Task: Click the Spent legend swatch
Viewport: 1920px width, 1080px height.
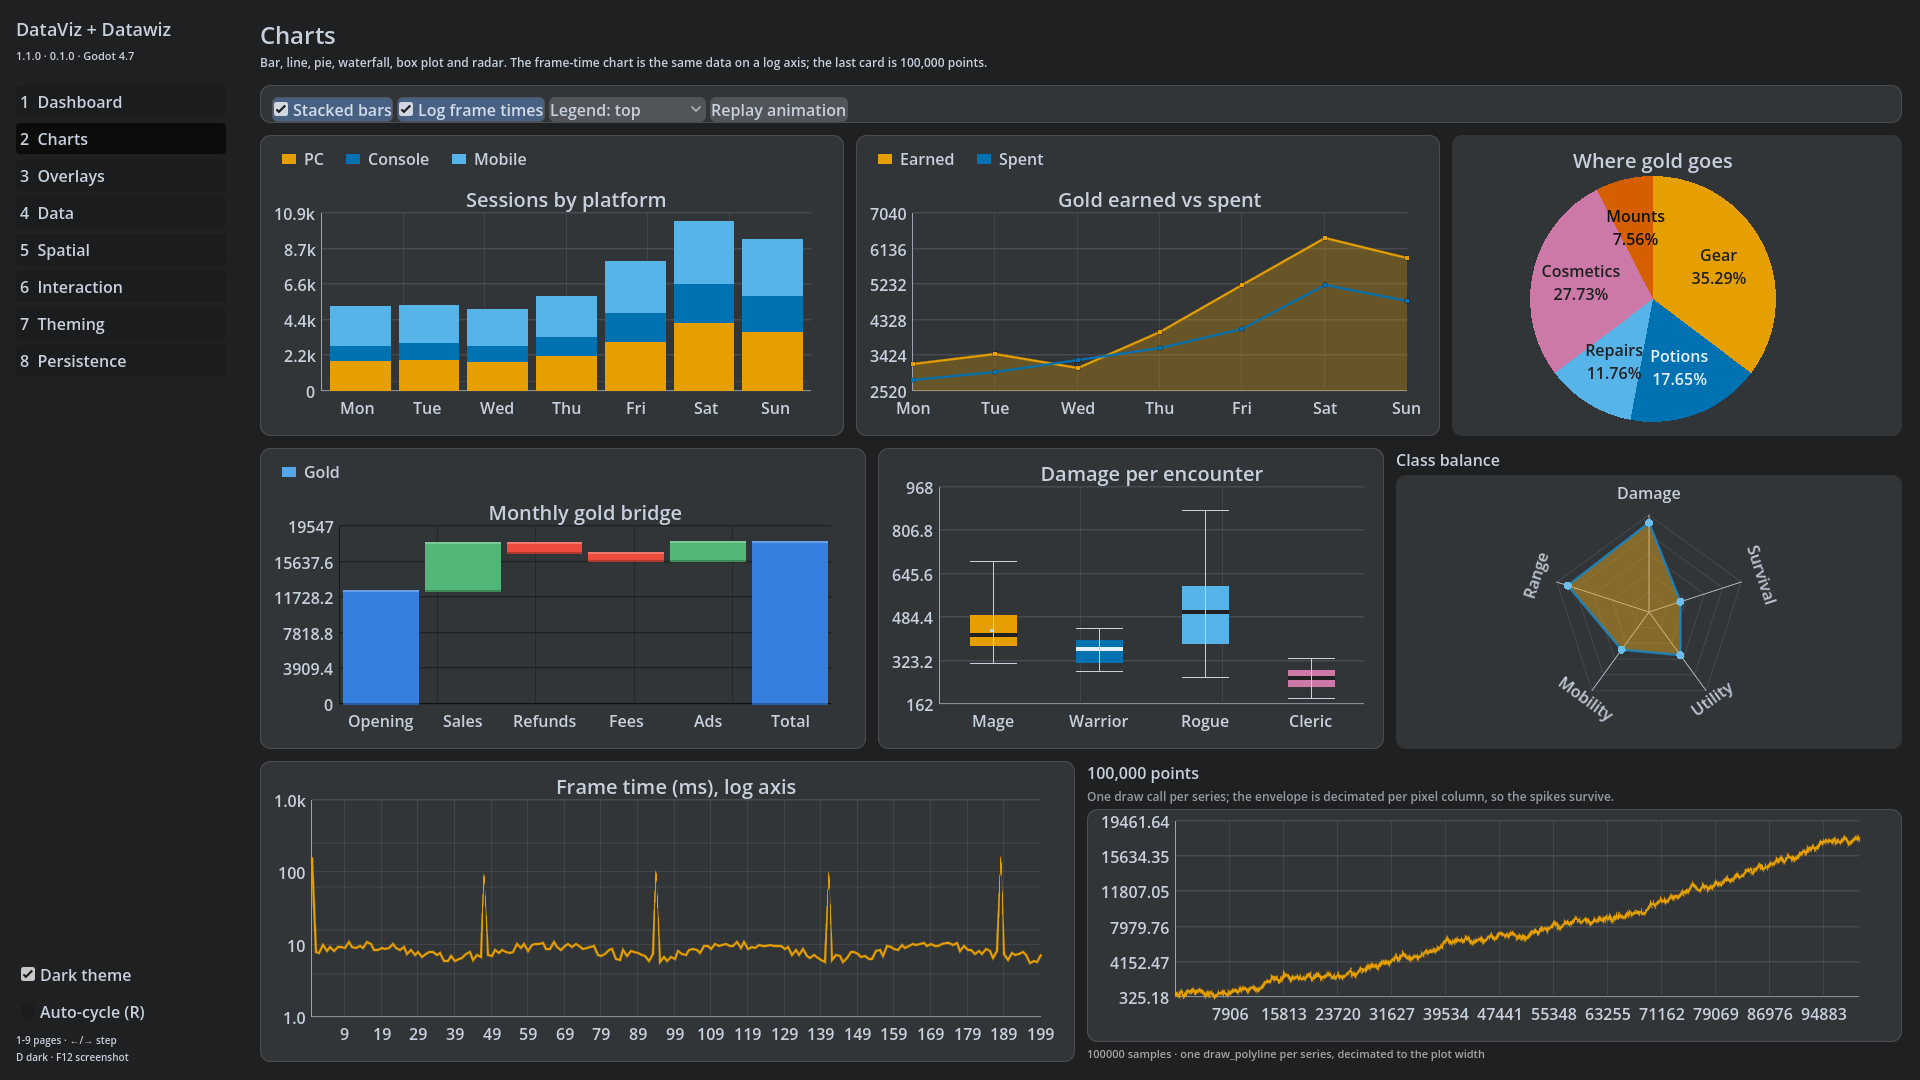Action: tap(984, 159)
